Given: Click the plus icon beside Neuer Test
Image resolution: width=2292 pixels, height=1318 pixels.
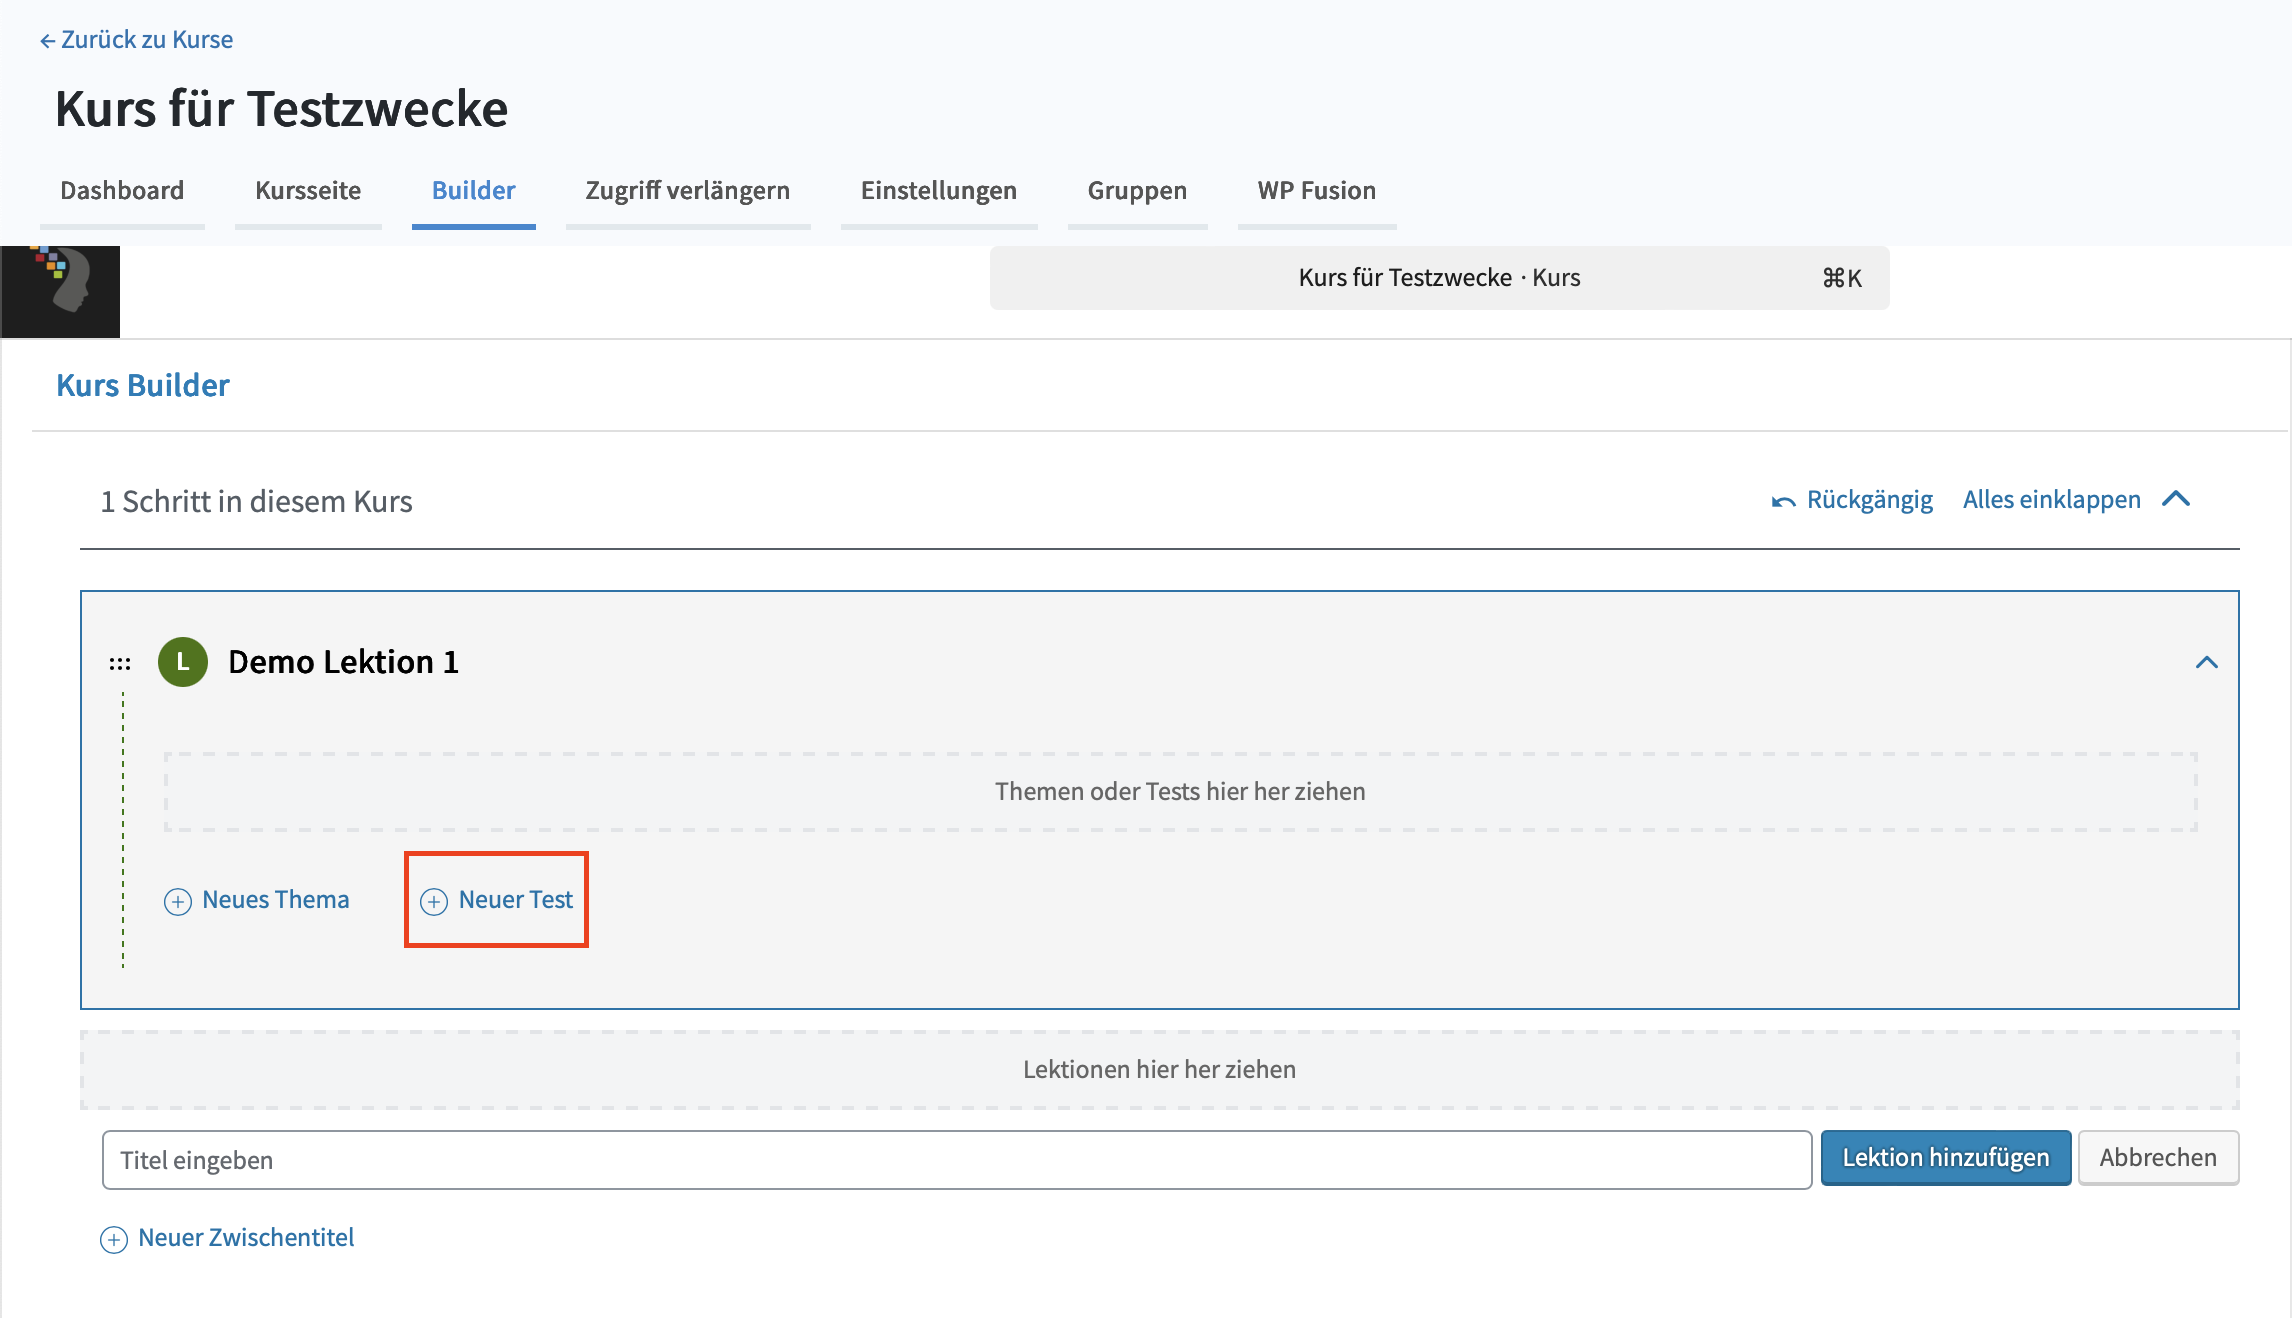Looking at the screenshot, I should (x=434, y=902).
